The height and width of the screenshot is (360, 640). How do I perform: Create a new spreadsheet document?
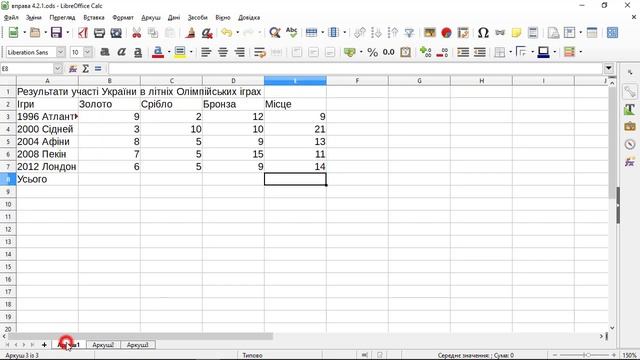point(13,33)
